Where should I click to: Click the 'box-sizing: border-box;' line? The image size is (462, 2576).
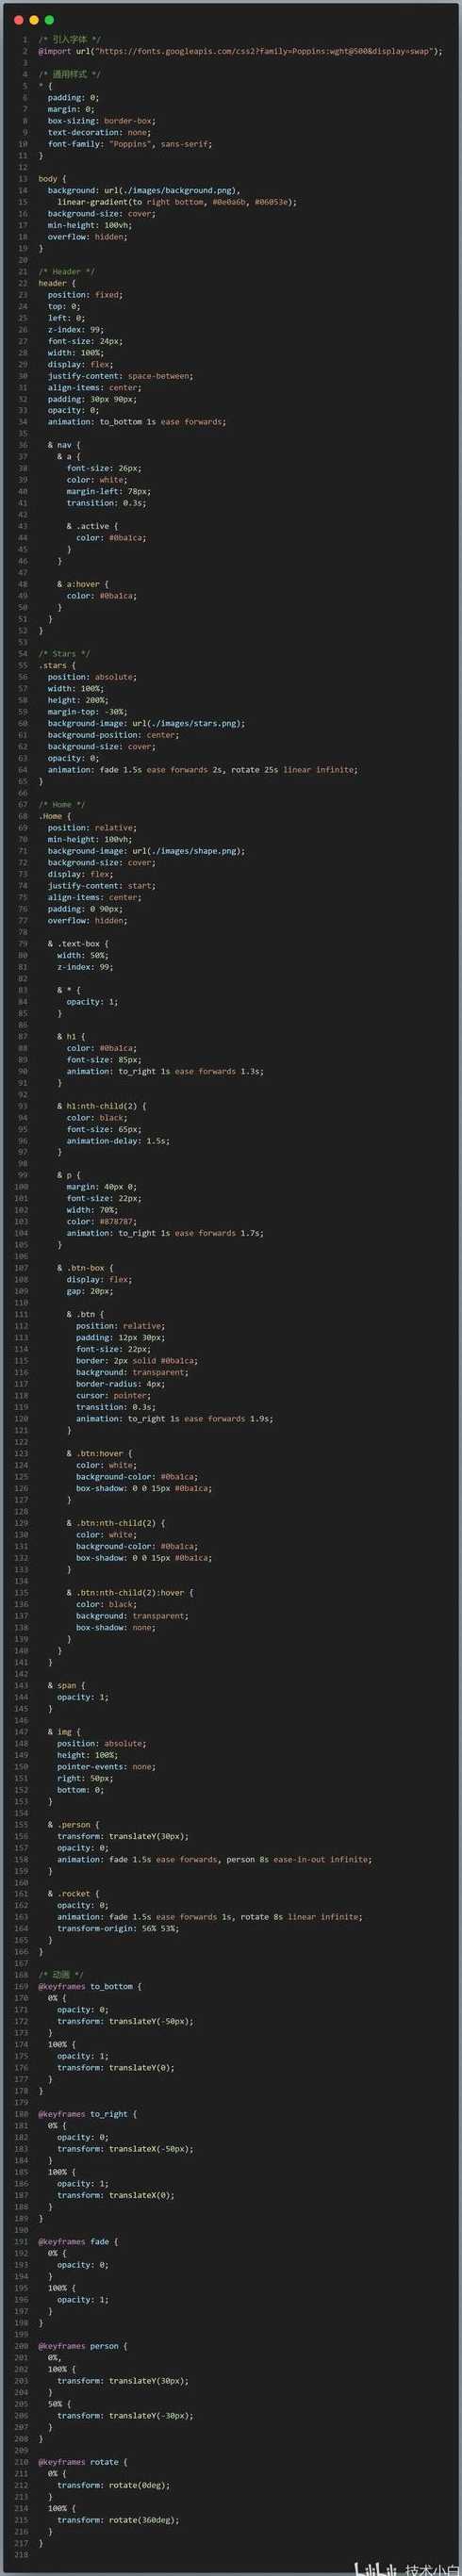[103, 120]
